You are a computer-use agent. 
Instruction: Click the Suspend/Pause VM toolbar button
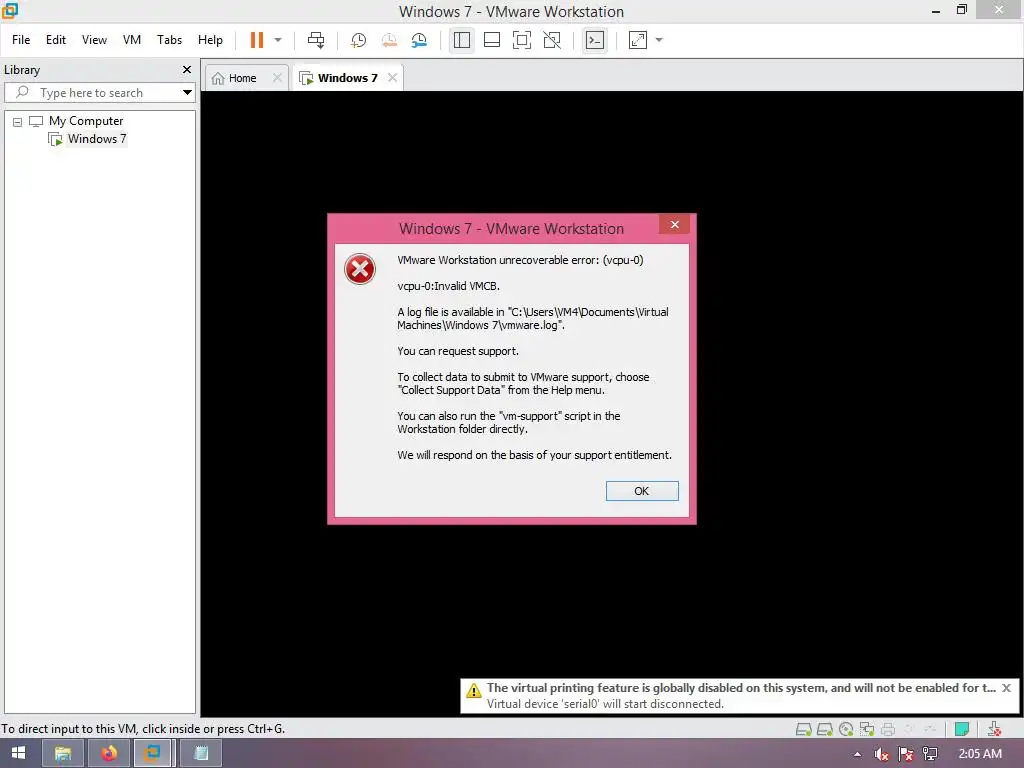tap(257, 40)
